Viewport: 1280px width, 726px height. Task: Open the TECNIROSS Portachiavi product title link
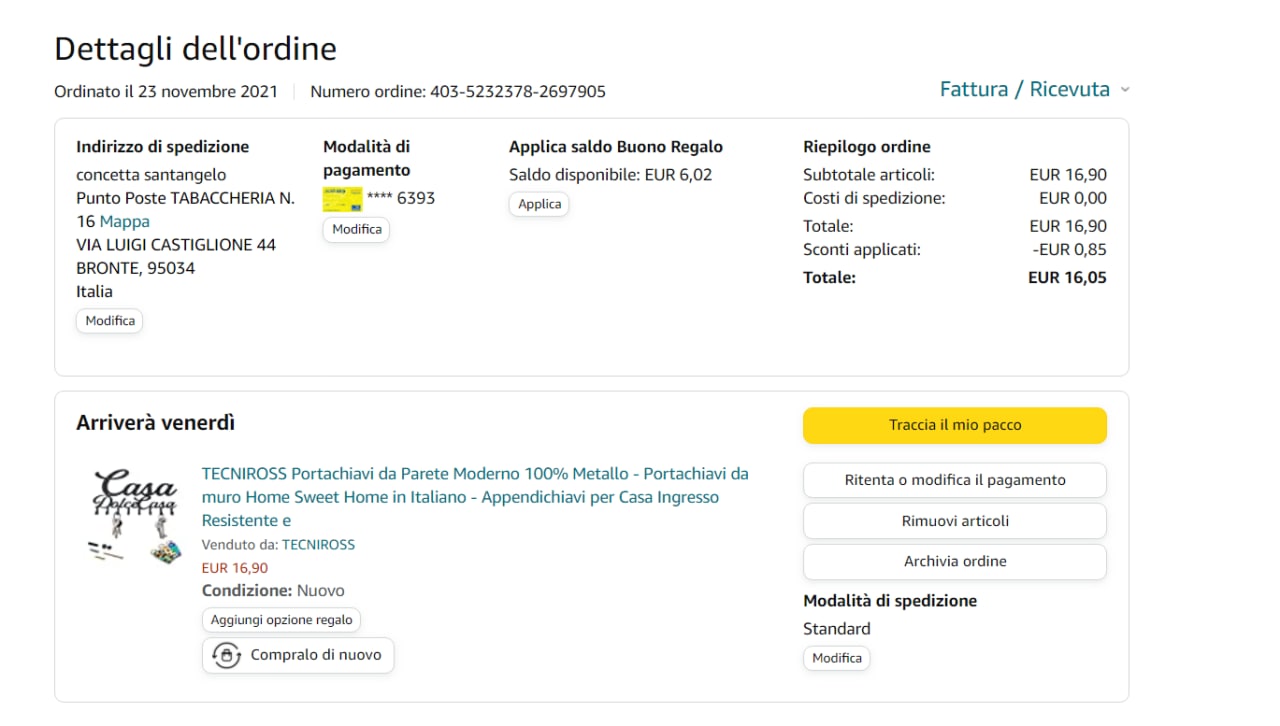[475, 497]
